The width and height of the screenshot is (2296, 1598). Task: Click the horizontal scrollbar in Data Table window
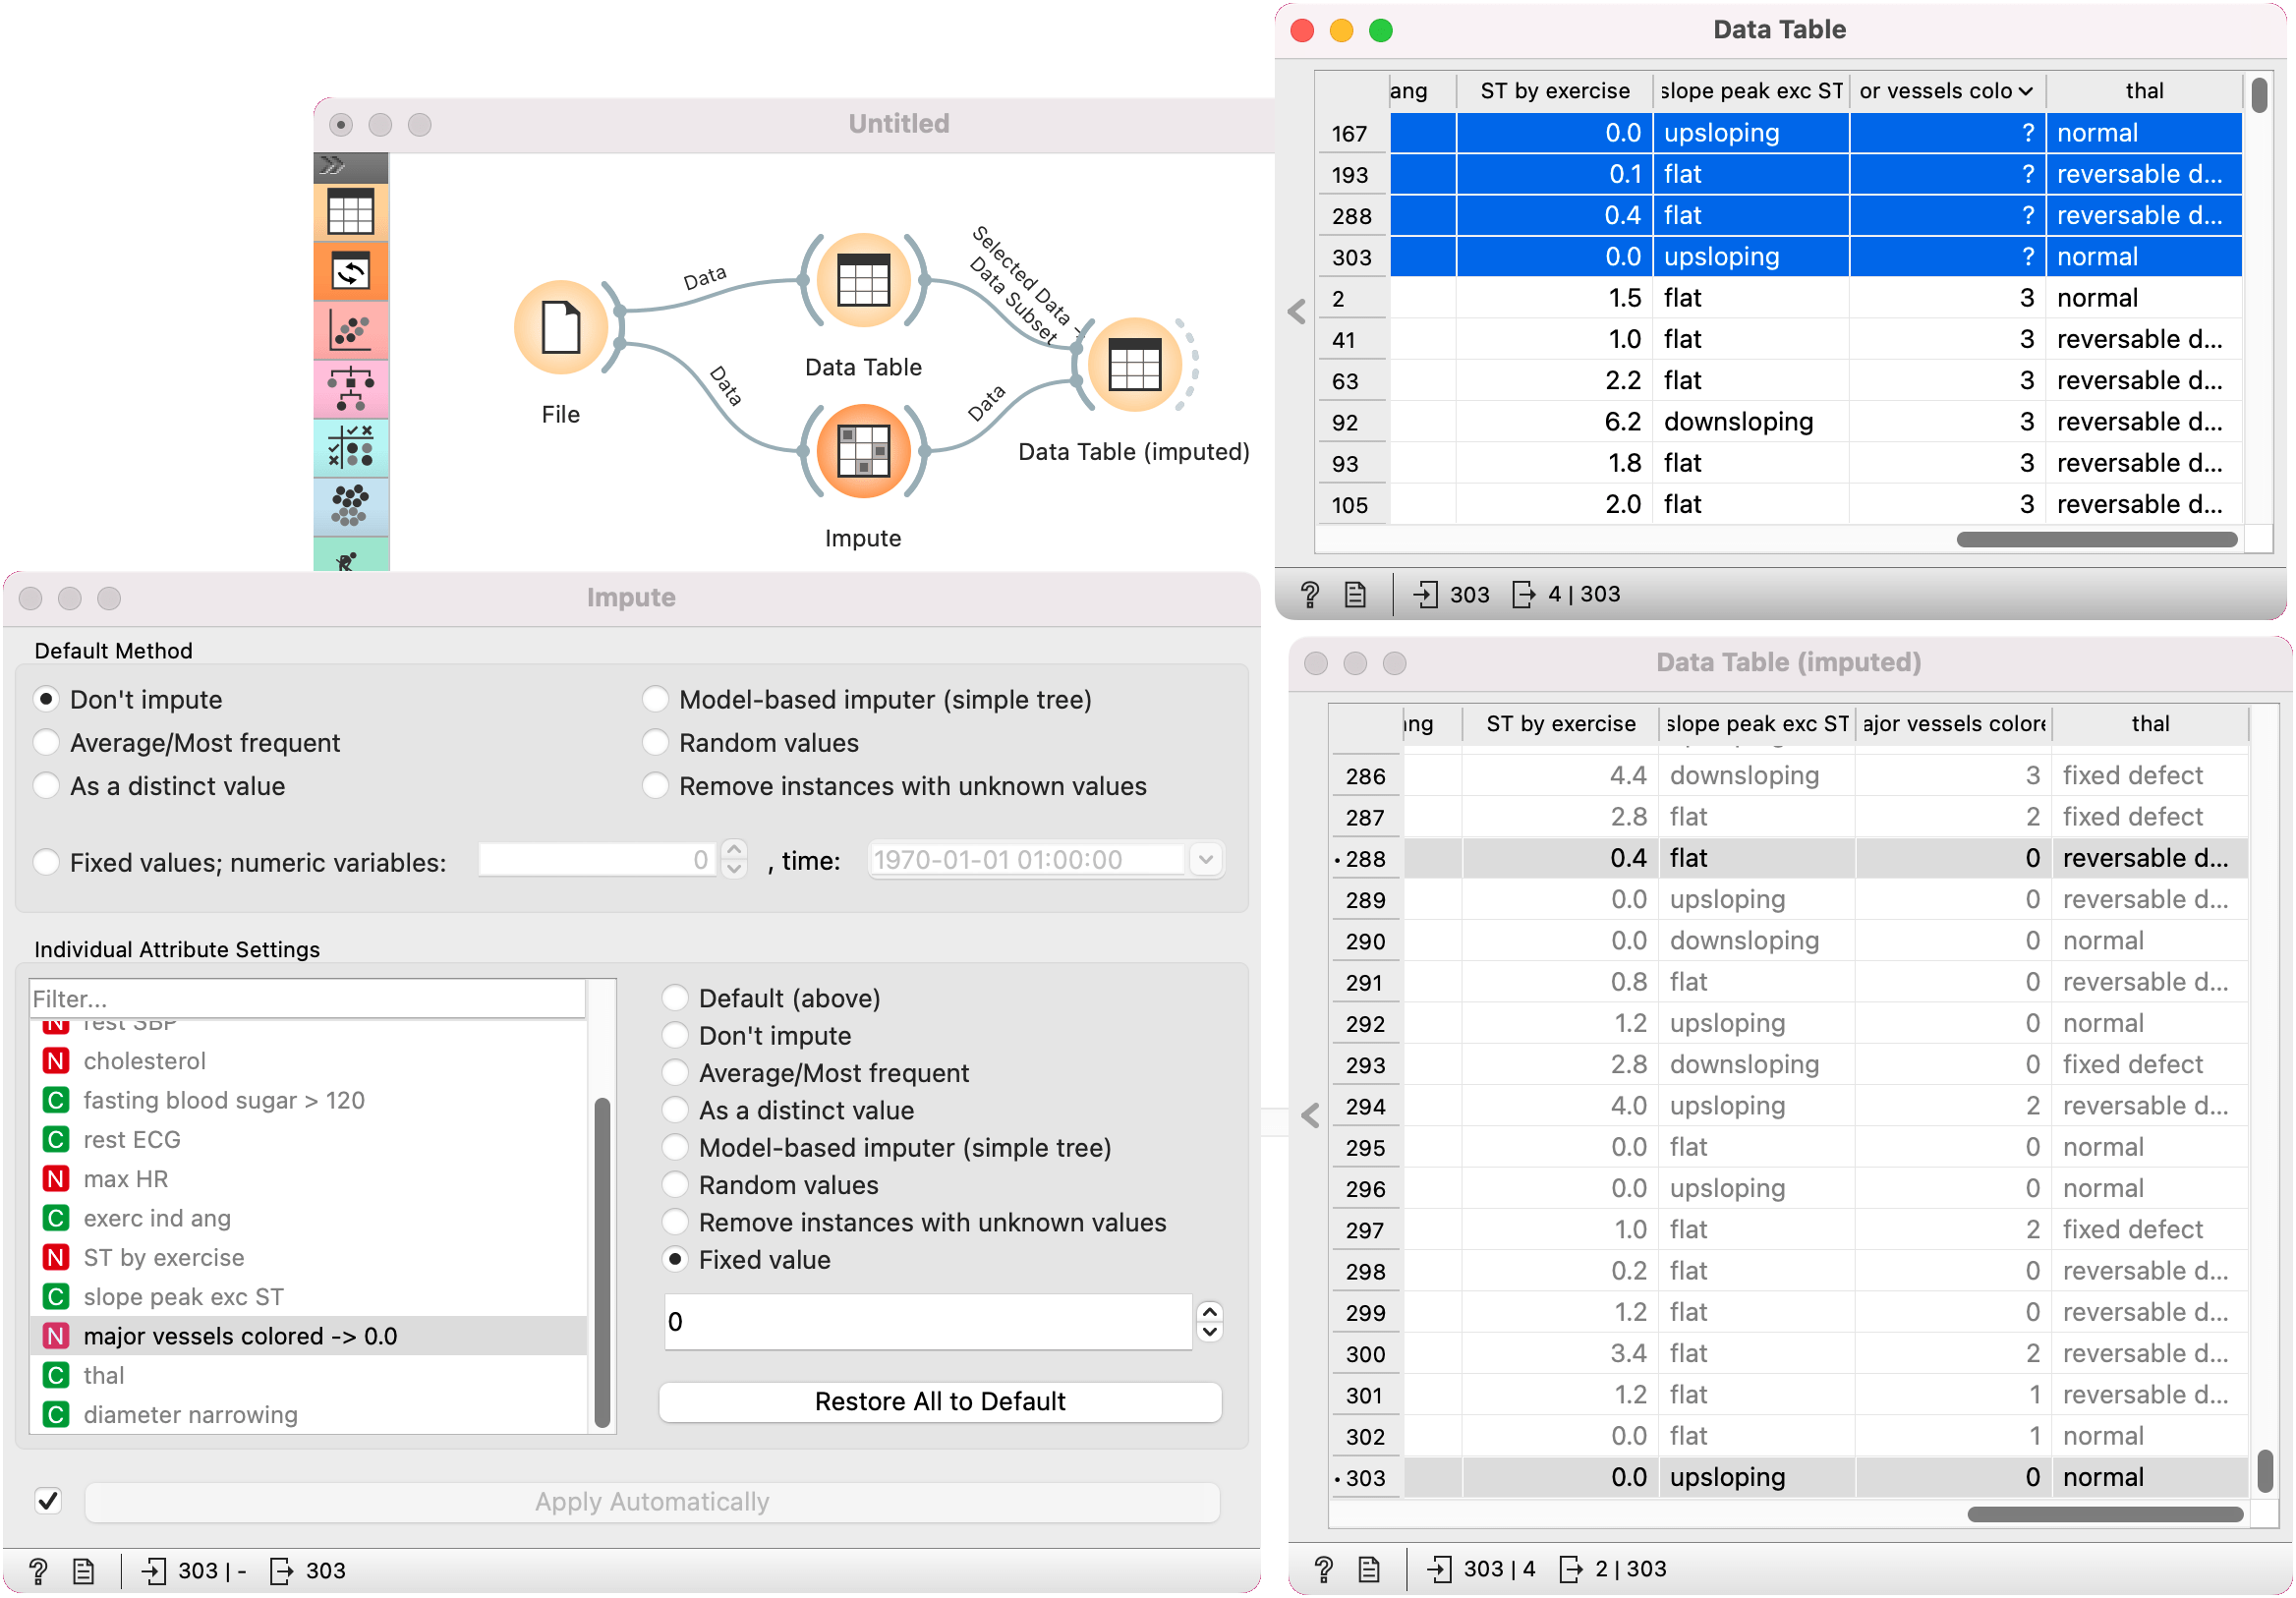[x=2096, y=540]
